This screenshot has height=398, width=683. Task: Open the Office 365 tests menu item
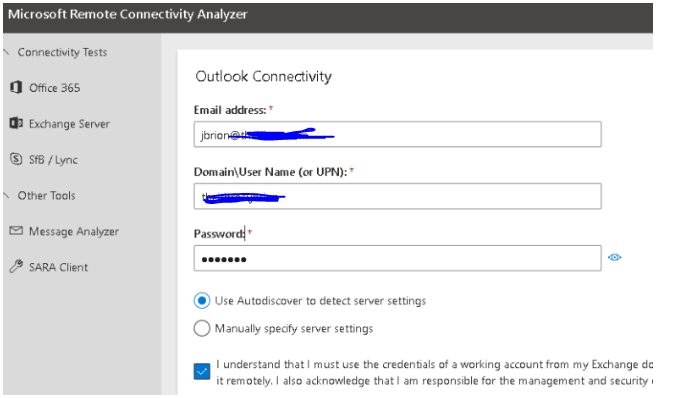(x=54, y=88)
